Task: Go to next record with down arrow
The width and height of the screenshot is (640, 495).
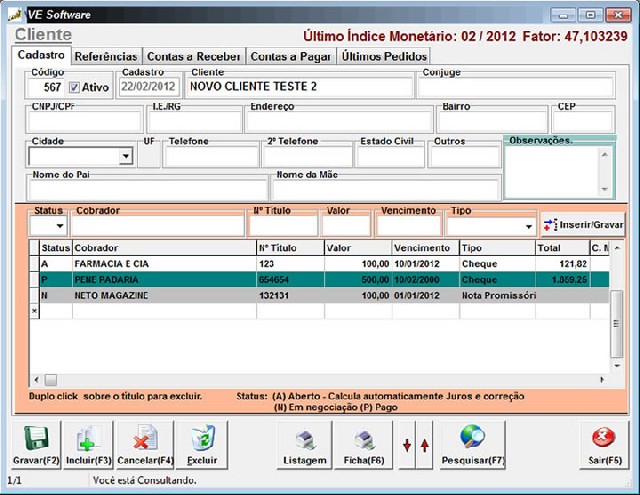Action: coord(407,445)
